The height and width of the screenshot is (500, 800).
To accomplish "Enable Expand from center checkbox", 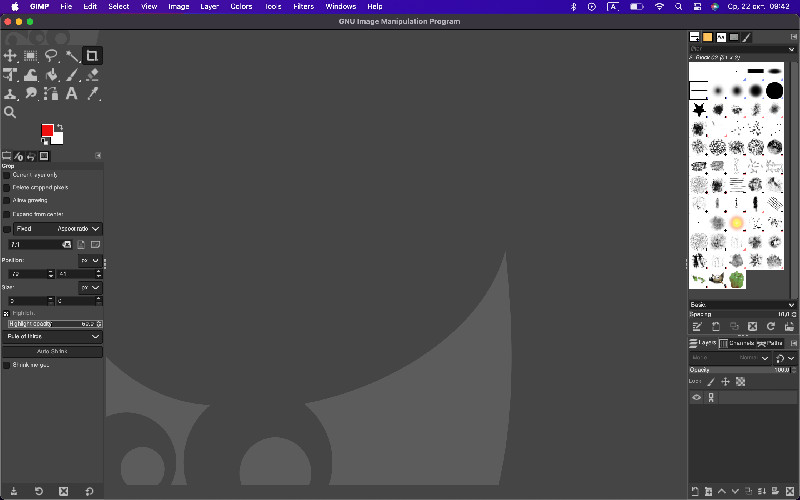I will coord(7,214).
